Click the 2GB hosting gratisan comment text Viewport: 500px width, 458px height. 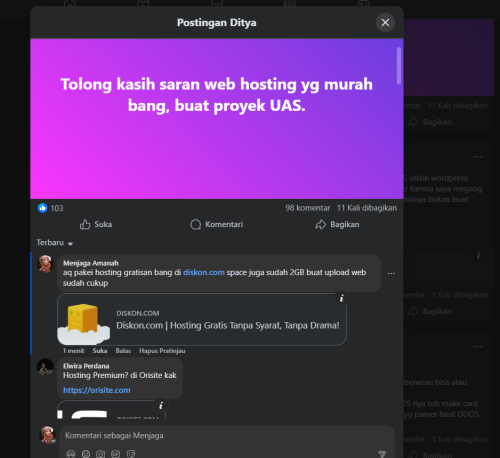click(214, 278)
